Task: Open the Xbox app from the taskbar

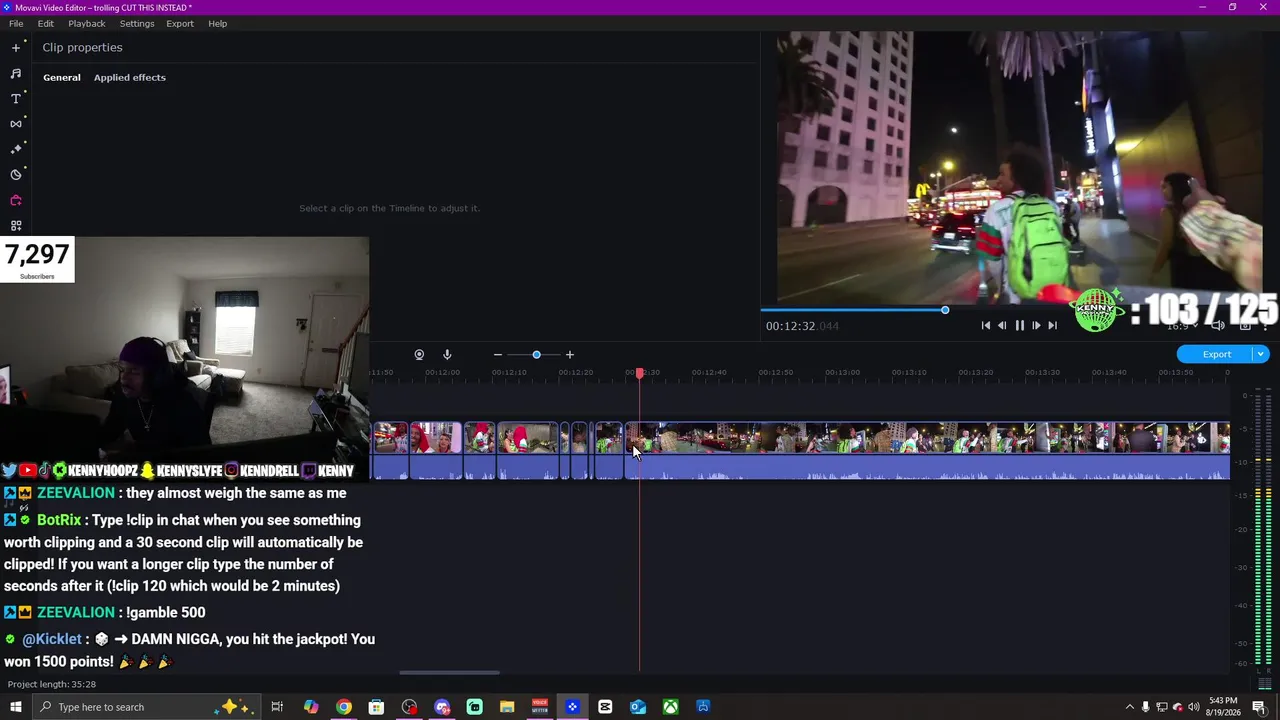Action: tap(670, 707)
